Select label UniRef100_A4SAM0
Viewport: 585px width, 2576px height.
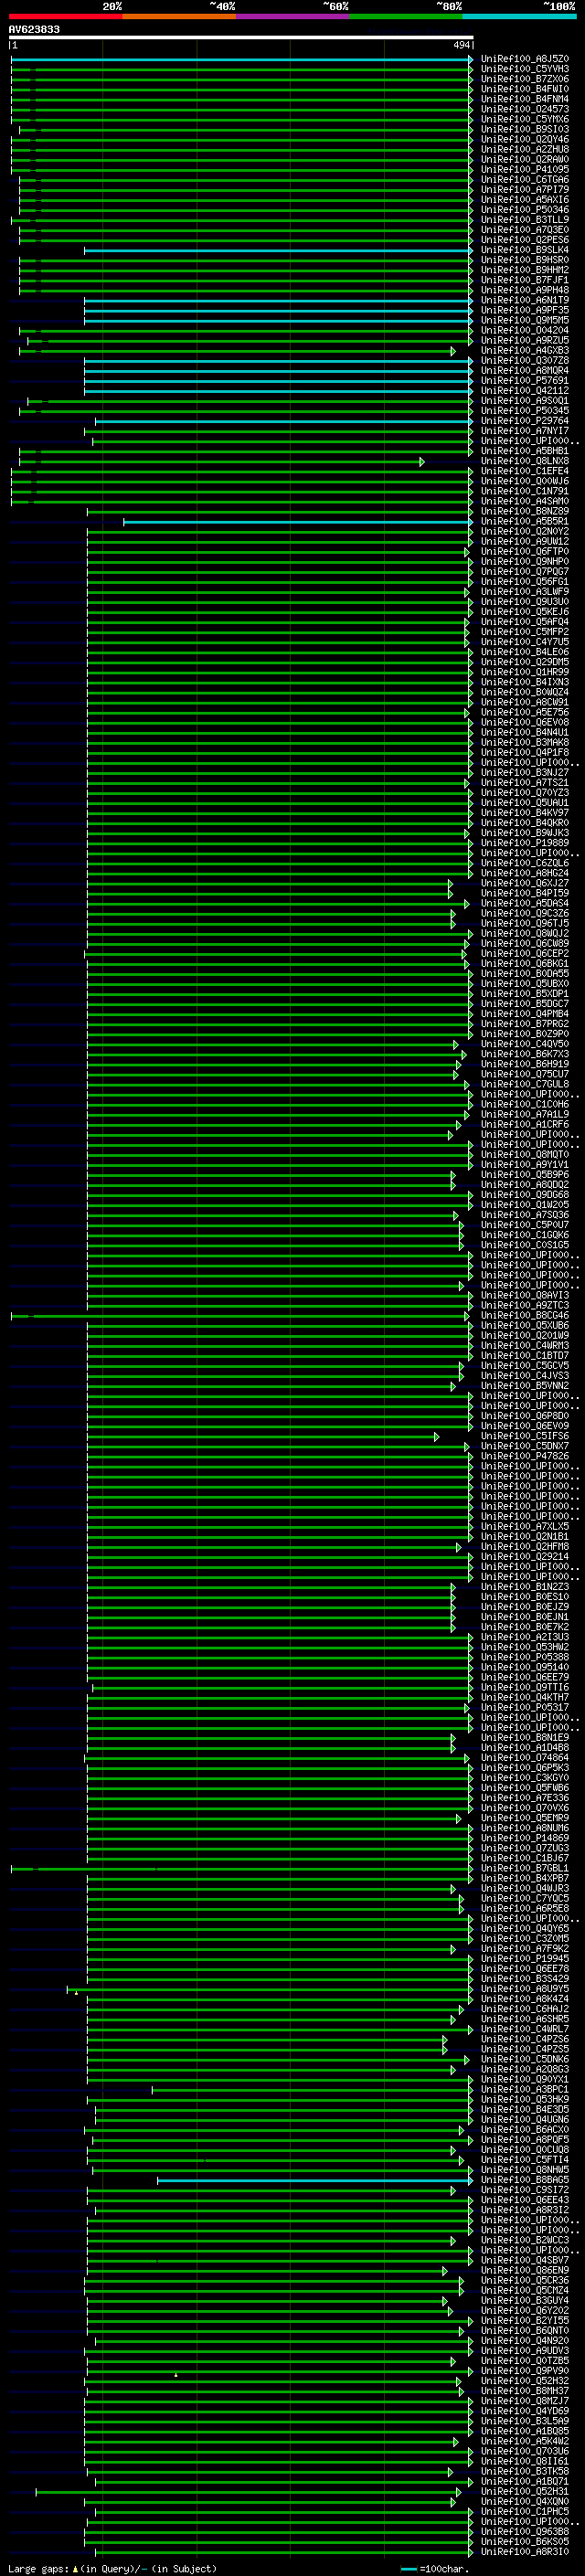[x=525, y=501]
